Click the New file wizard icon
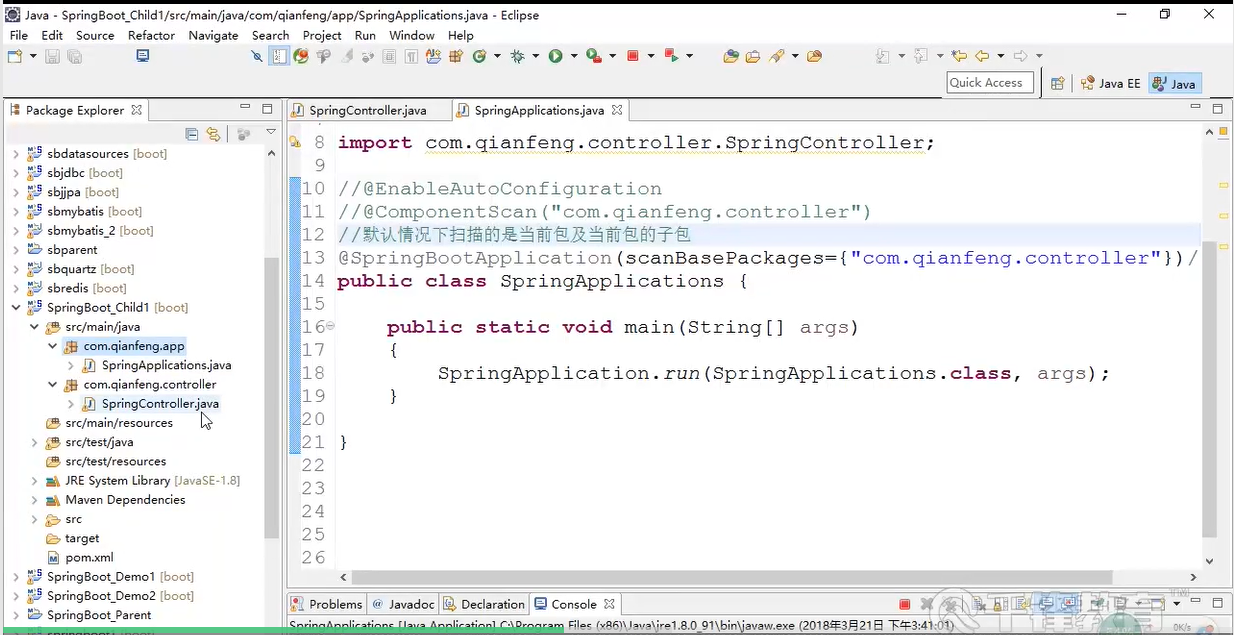This screenshot has width=1234, height=635. [15, 57]
